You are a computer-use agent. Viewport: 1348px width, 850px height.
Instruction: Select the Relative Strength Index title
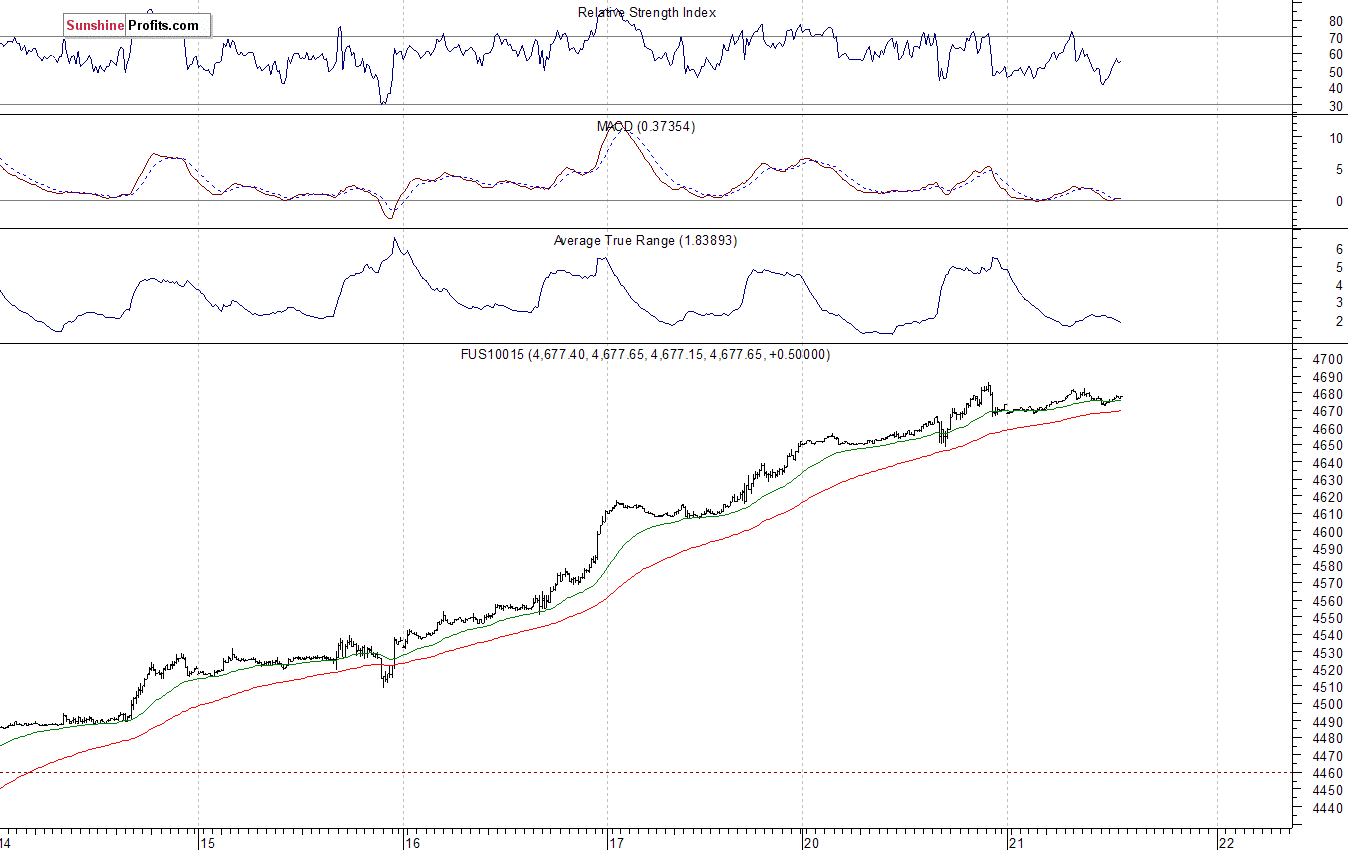pyautogui.click(x=647, y=13)
